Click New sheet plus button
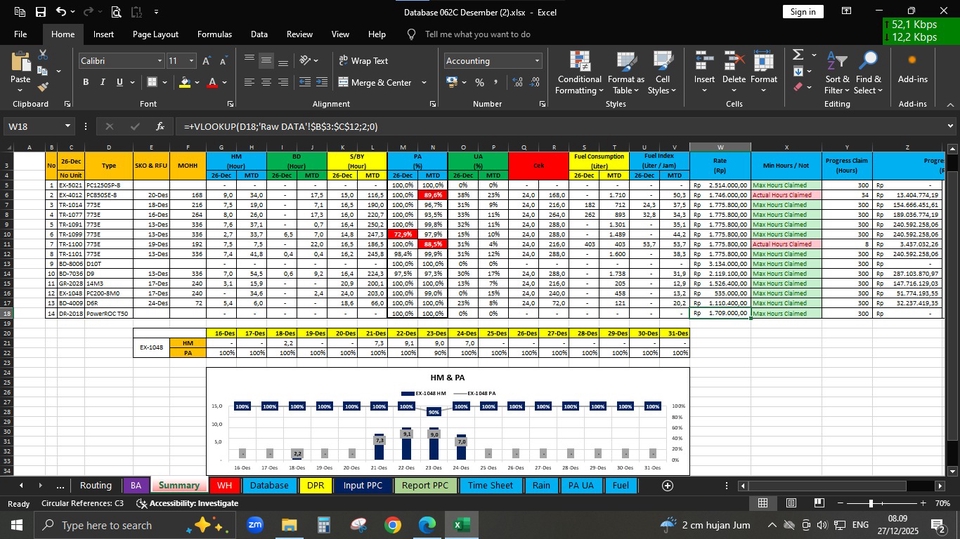This screenshot has height=539, width=960. click(667, 485)
